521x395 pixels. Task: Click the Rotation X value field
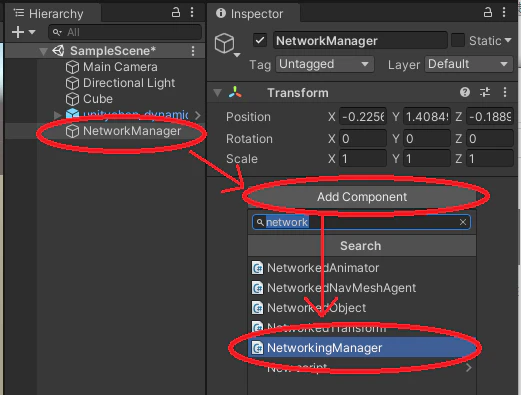tap(363, 138)
